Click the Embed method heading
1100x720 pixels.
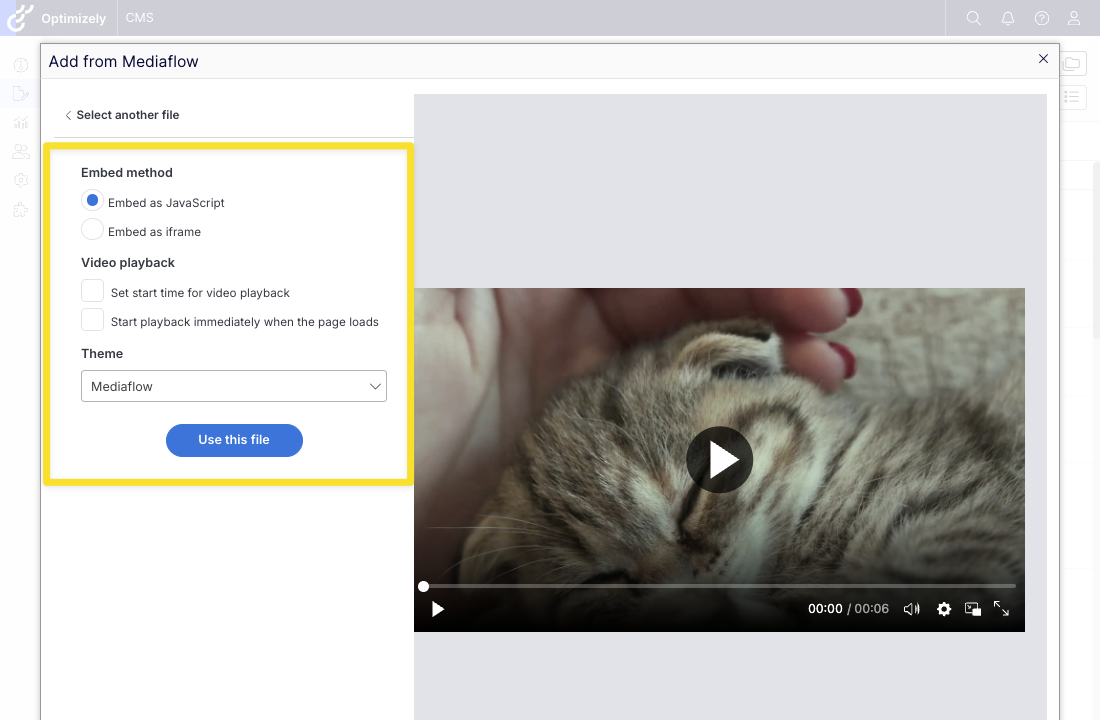tap(126, 173)
